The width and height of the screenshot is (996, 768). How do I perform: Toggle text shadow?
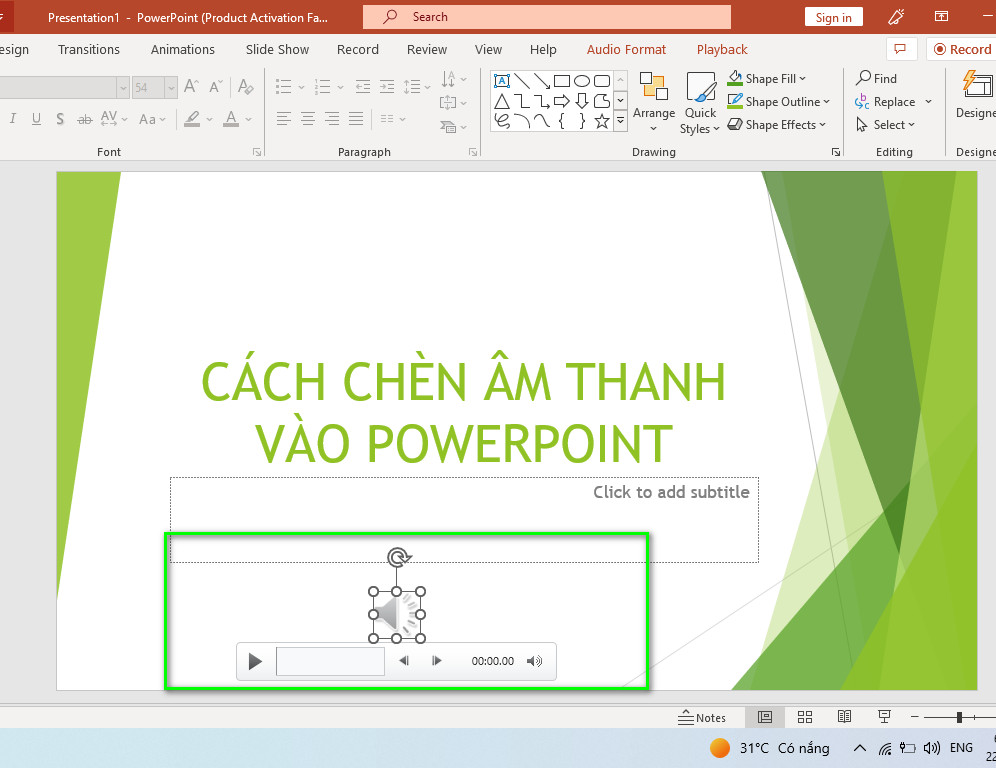pyautogui.click(x=60, y=119)
